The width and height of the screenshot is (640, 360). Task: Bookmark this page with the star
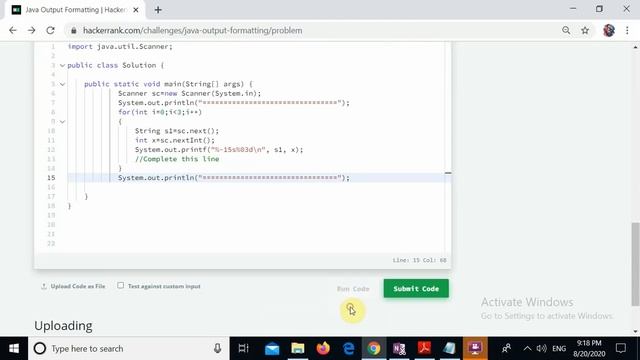pos(585,31)
